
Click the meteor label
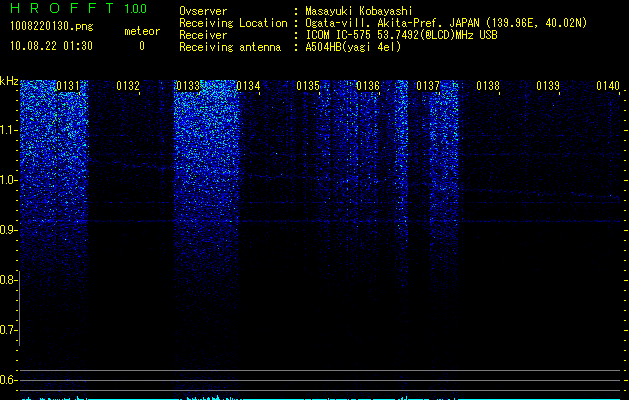click(142, 31)
